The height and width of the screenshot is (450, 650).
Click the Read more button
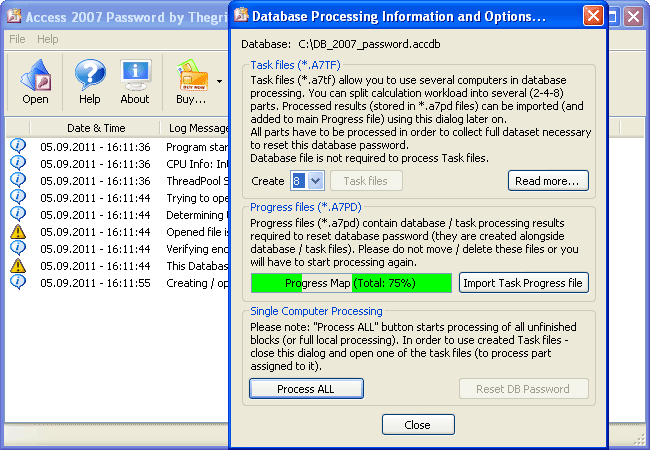548,181
